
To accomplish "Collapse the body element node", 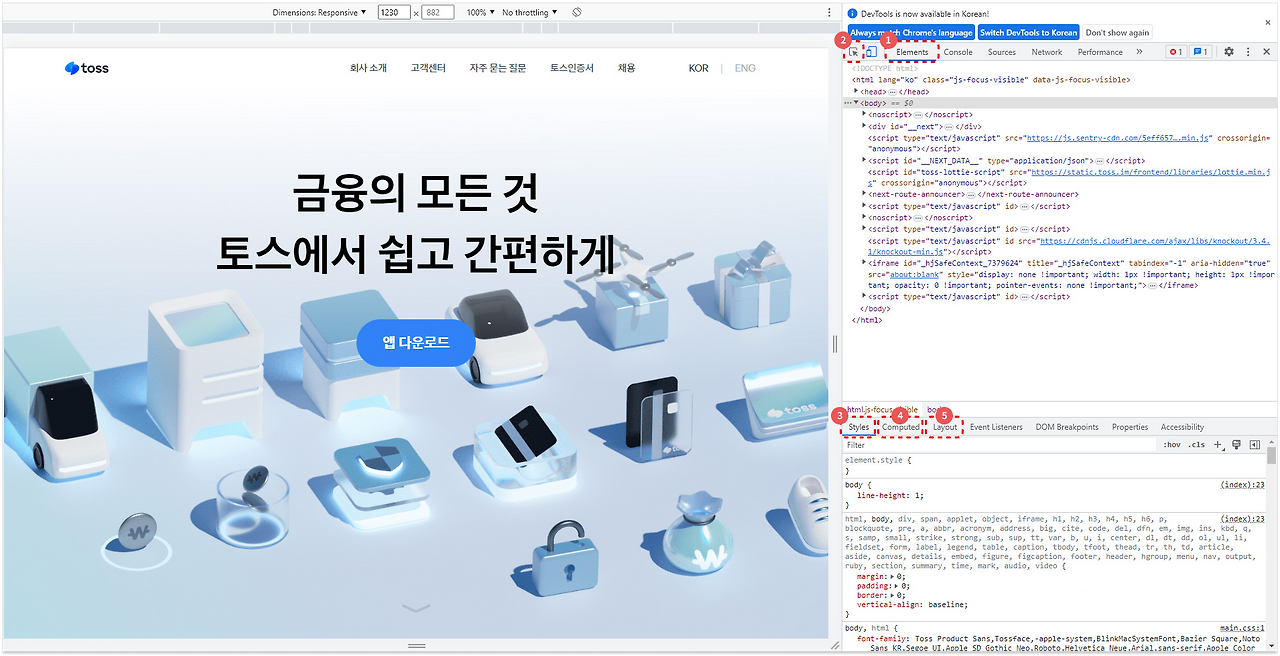I will pyautogui.click(x=856, y=102).
